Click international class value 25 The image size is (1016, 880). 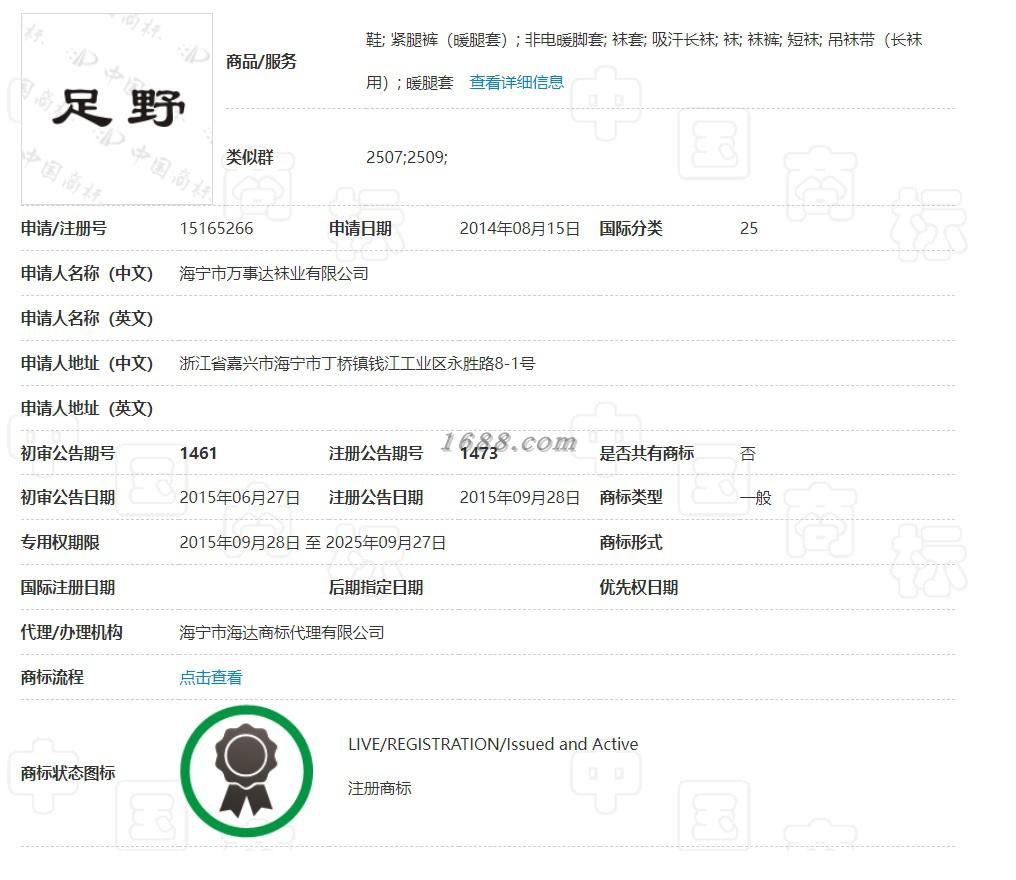pyautogui.click(x=748, y=229)
